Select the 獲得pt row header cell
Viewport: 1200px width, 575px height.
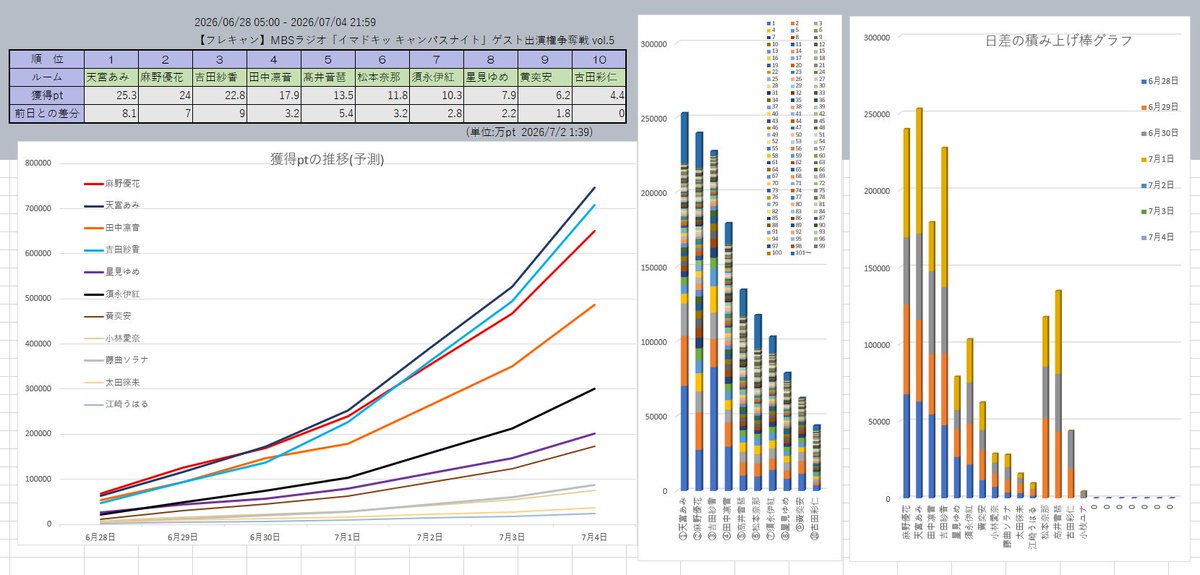[46, 94]
